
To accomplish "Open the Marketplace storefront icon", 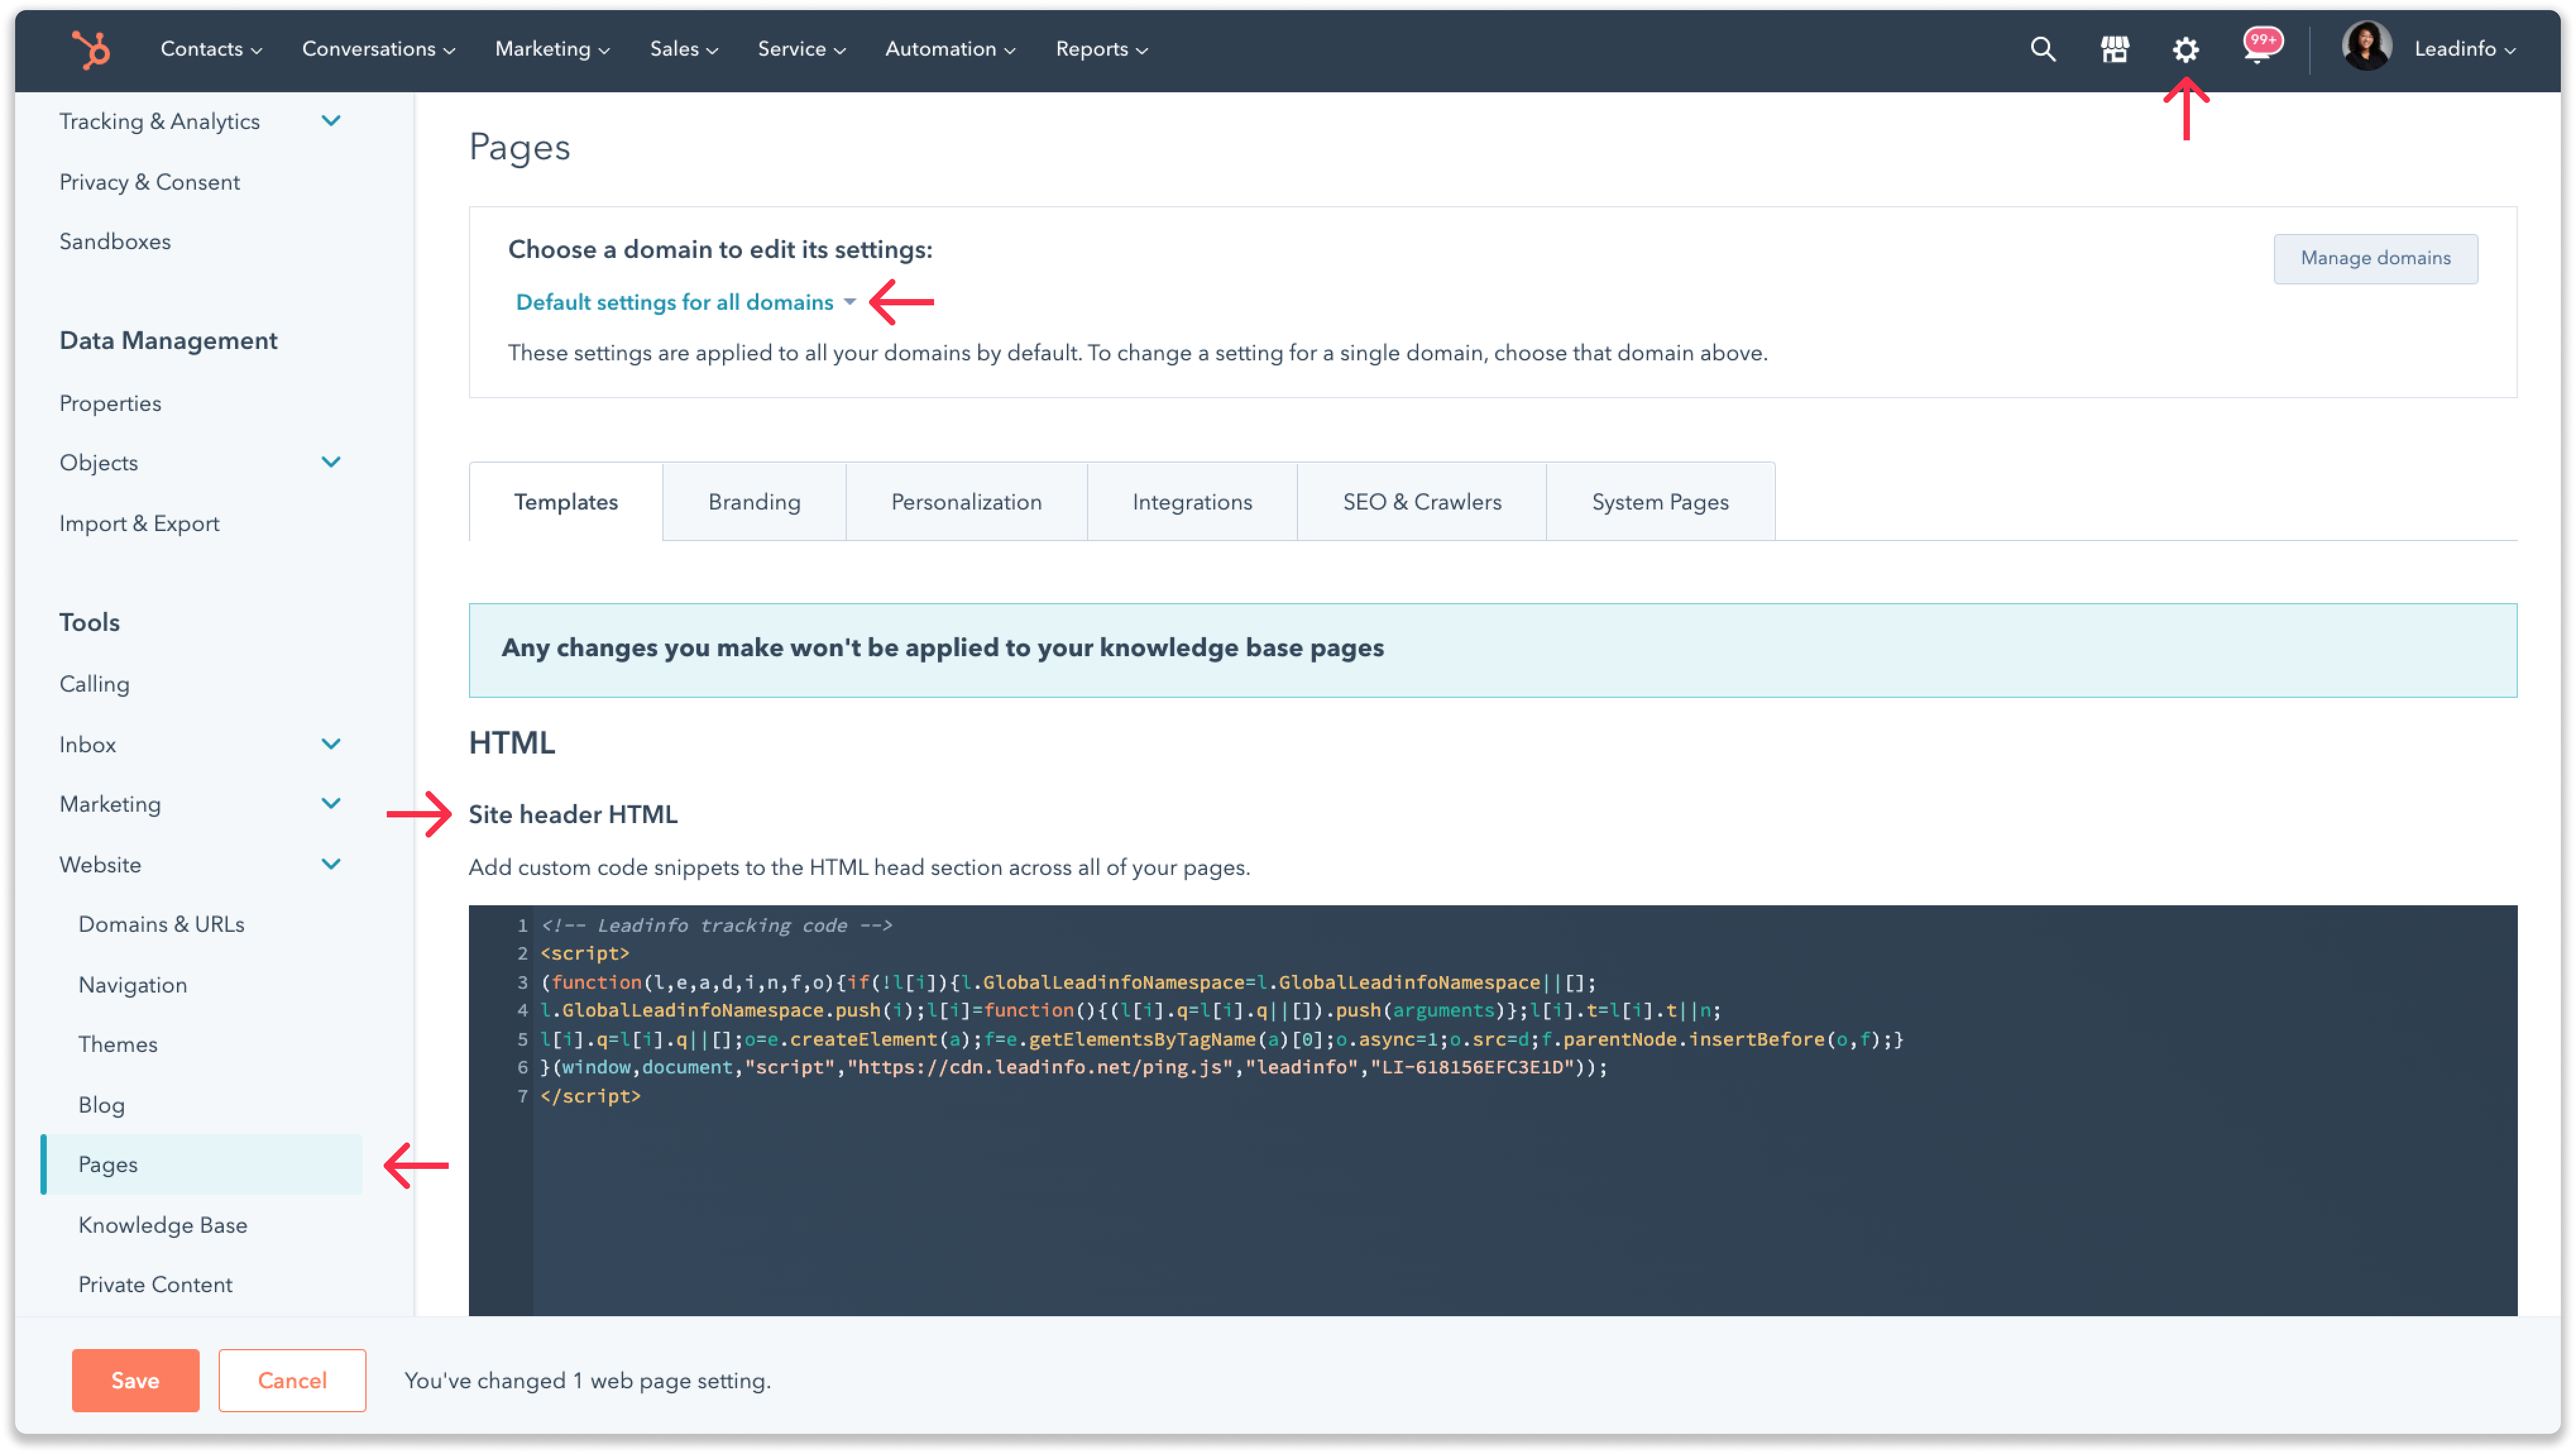I will tap(2114, 49).
